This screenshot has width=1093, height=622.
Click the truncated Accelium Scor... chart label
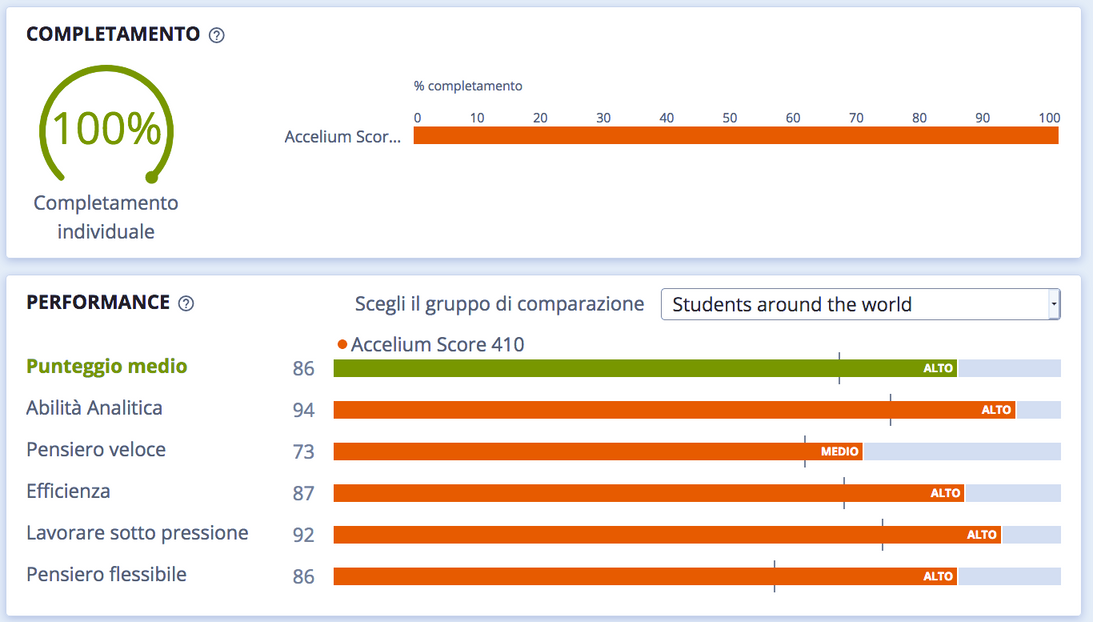(343, 137)
